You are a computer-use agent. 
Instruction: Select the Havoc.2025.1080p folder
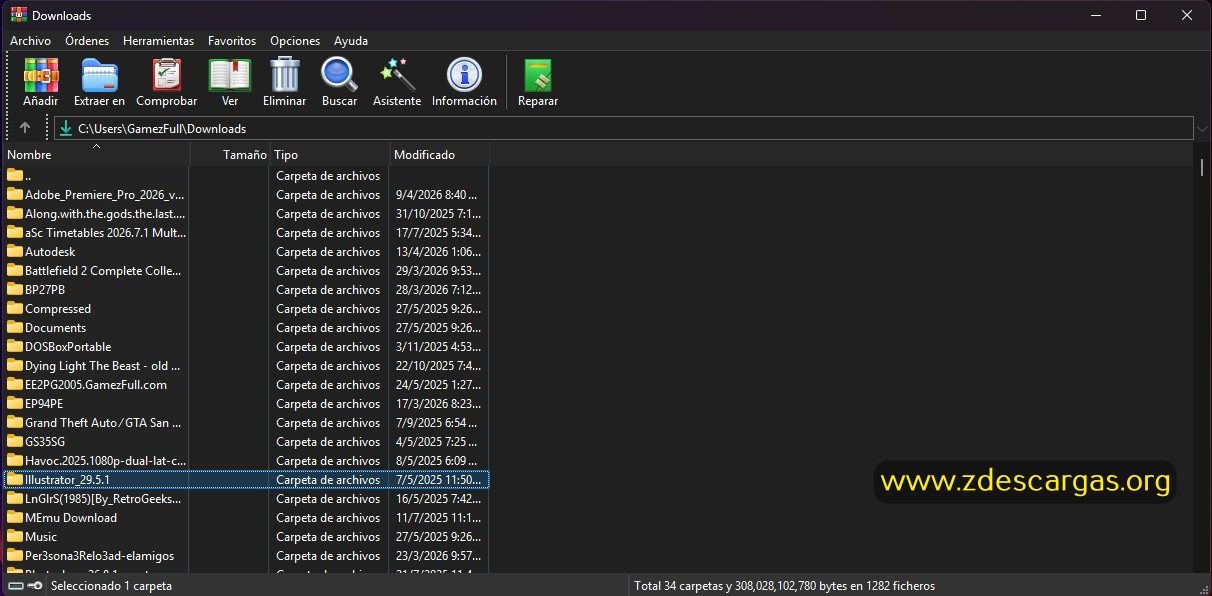(x=246, y=460)
